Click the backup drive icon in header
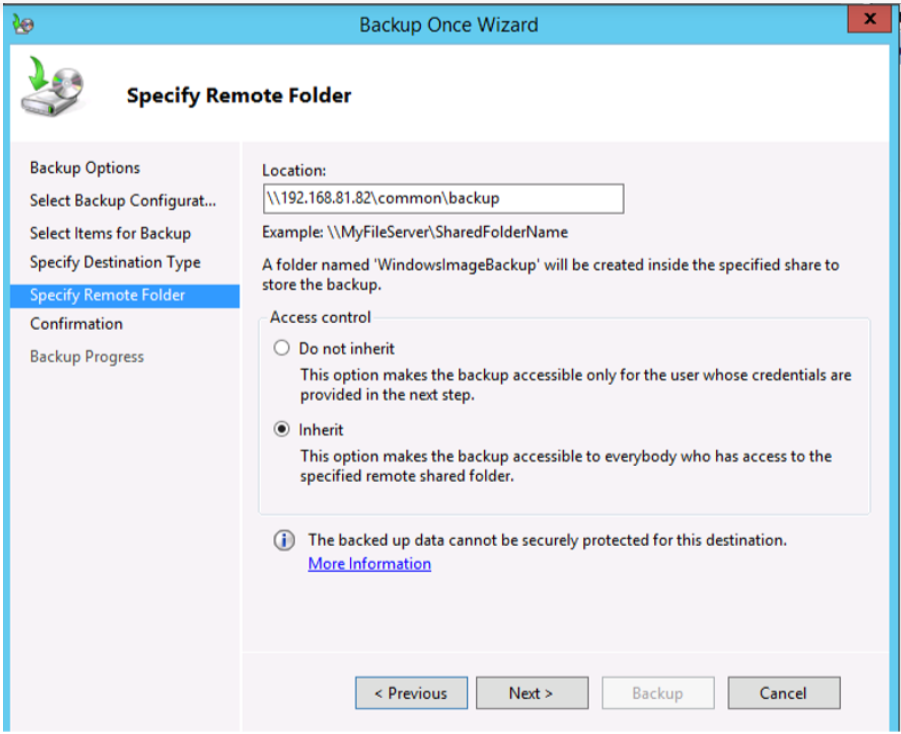Viewport: 901px width, 734px height. [52, 91]
